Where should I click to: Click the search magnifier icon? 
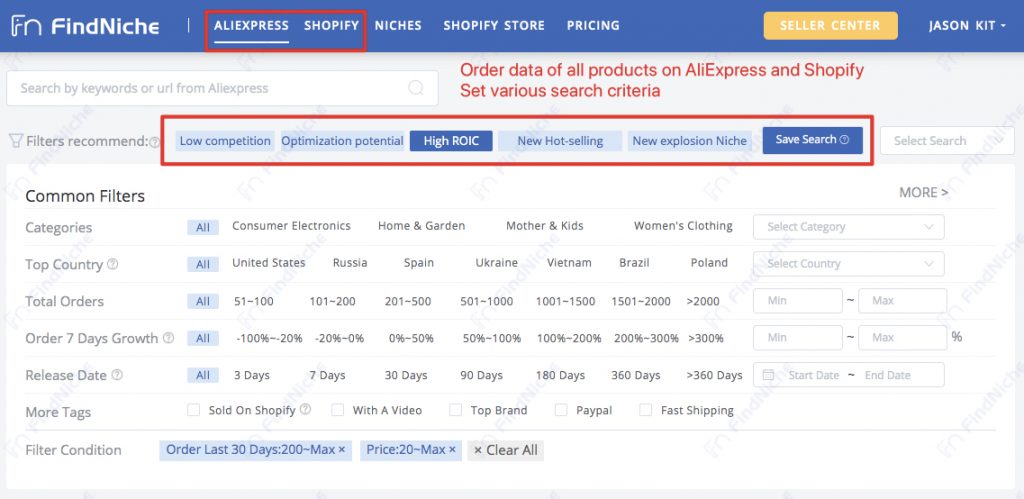(x=416, y=88)
